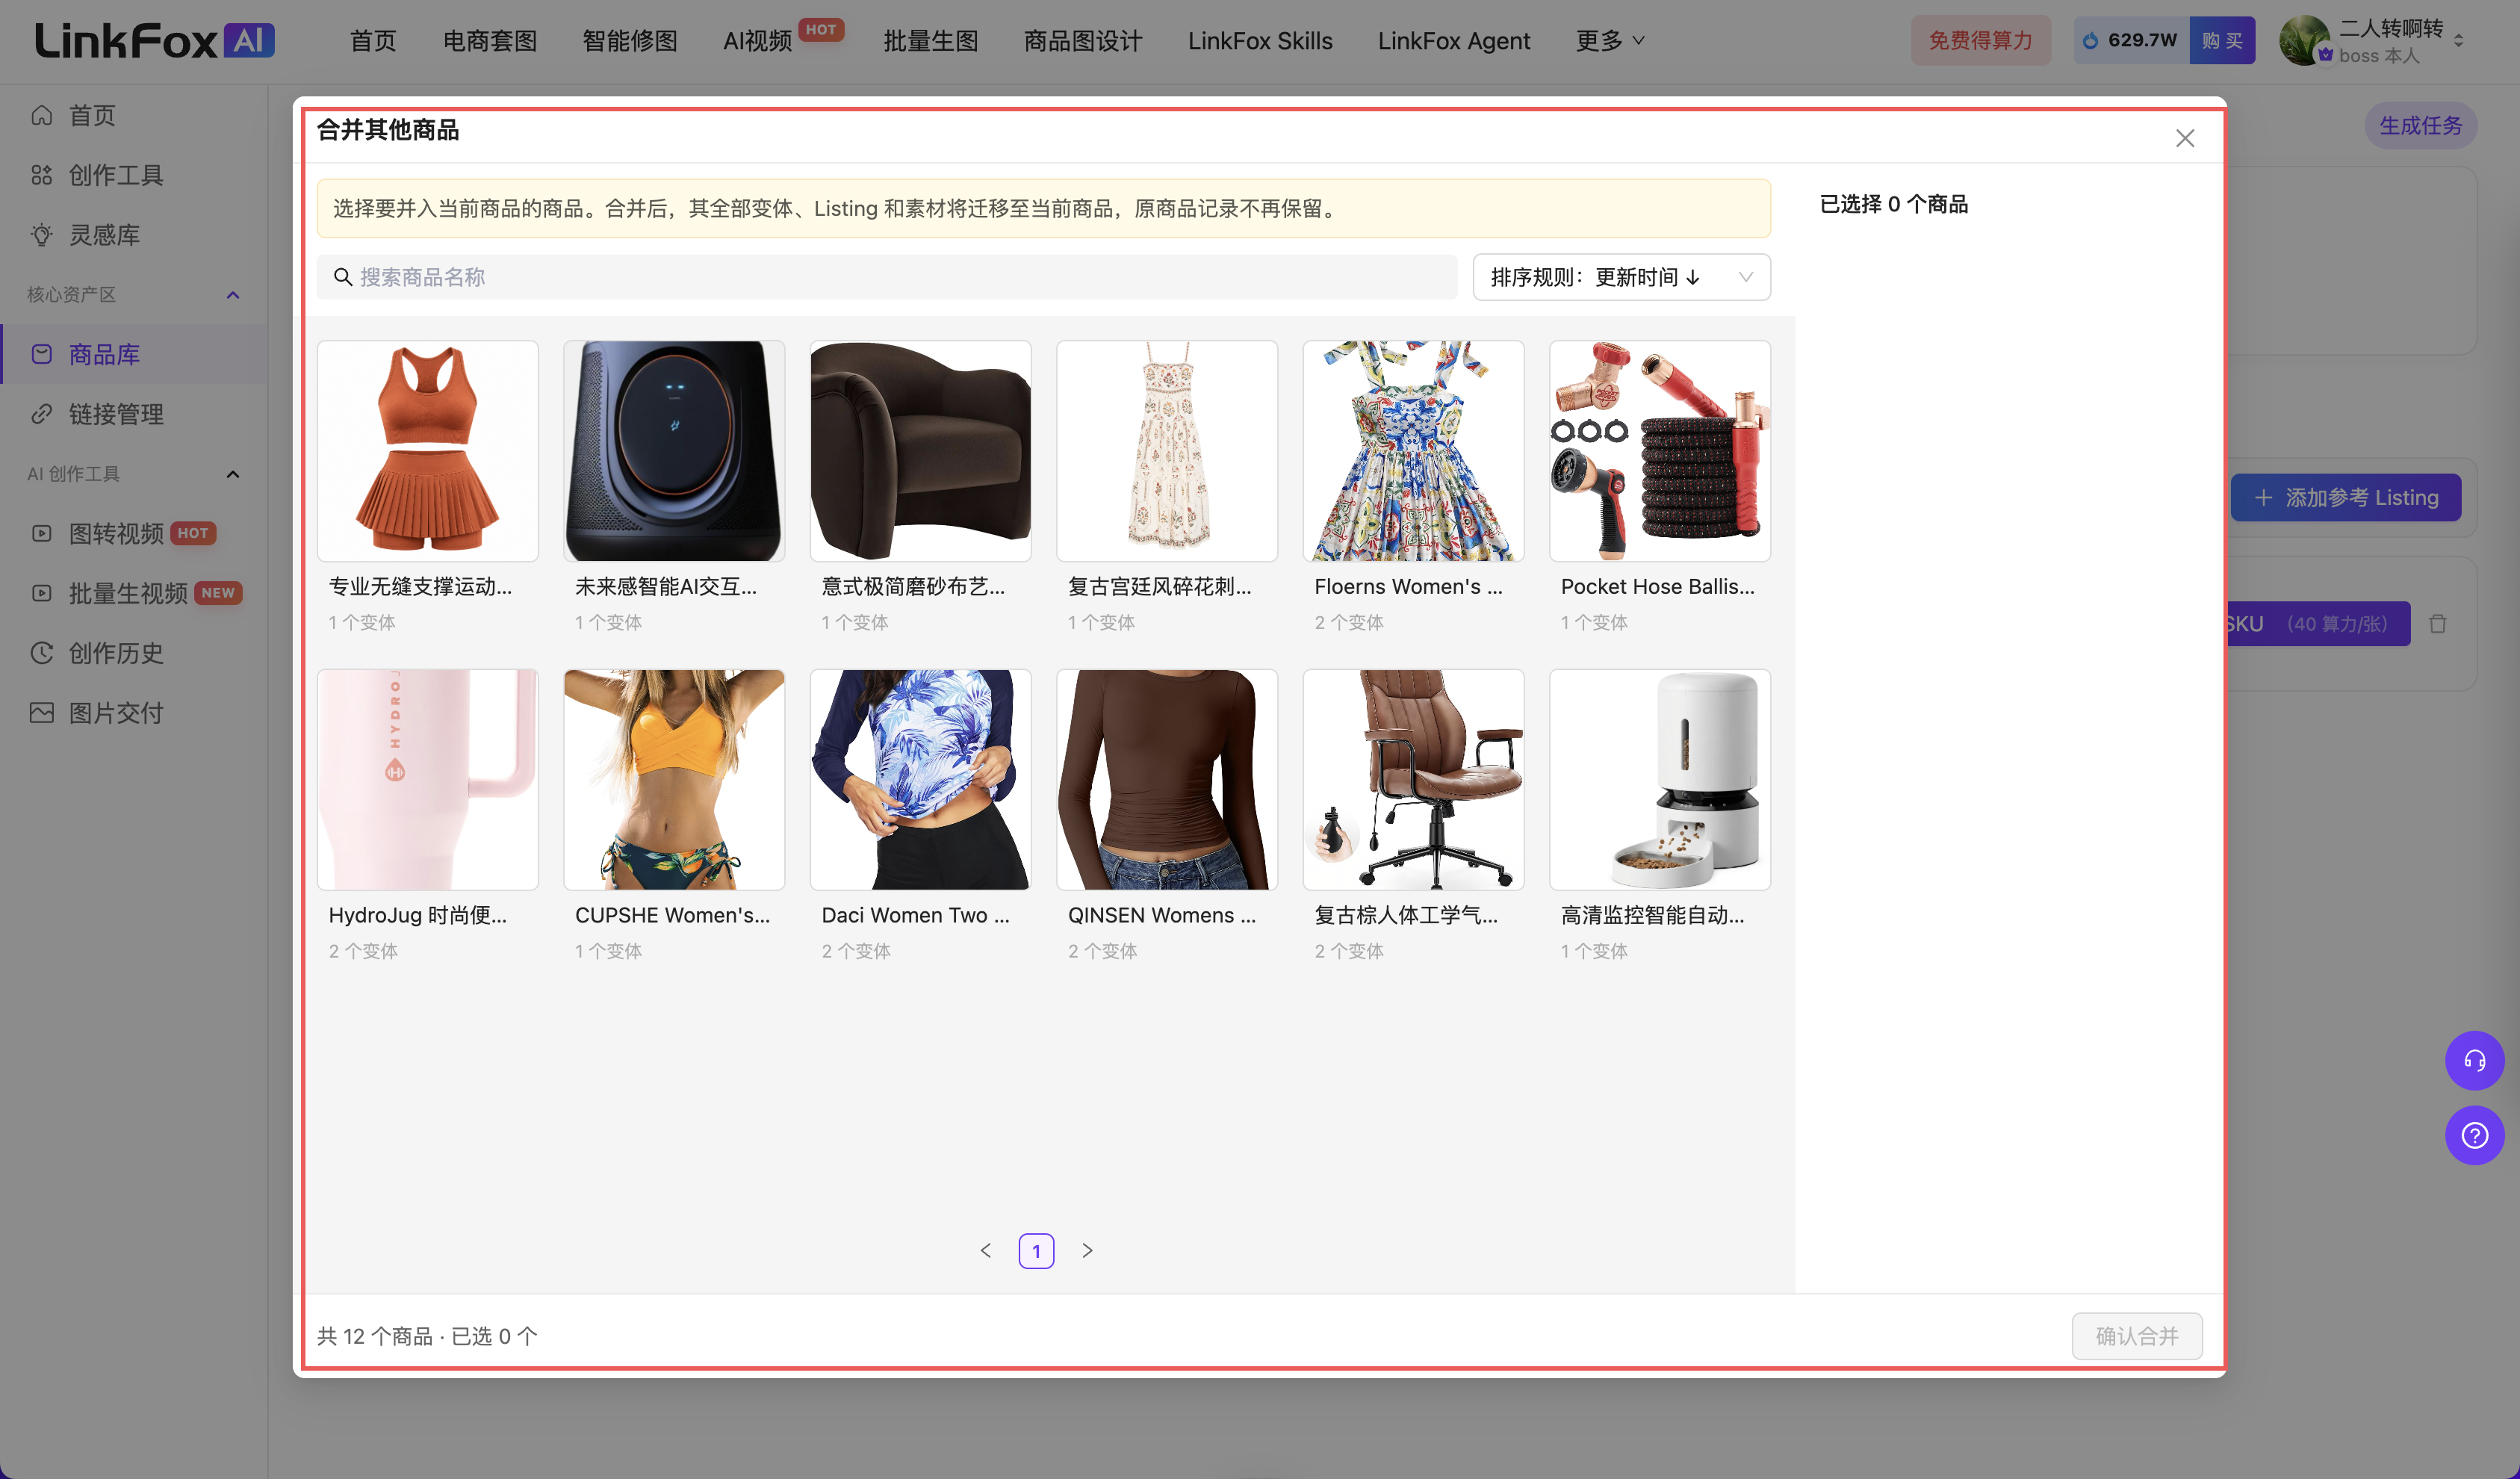Open 灵感库 in the sidebar

click(x=133, y=235)
